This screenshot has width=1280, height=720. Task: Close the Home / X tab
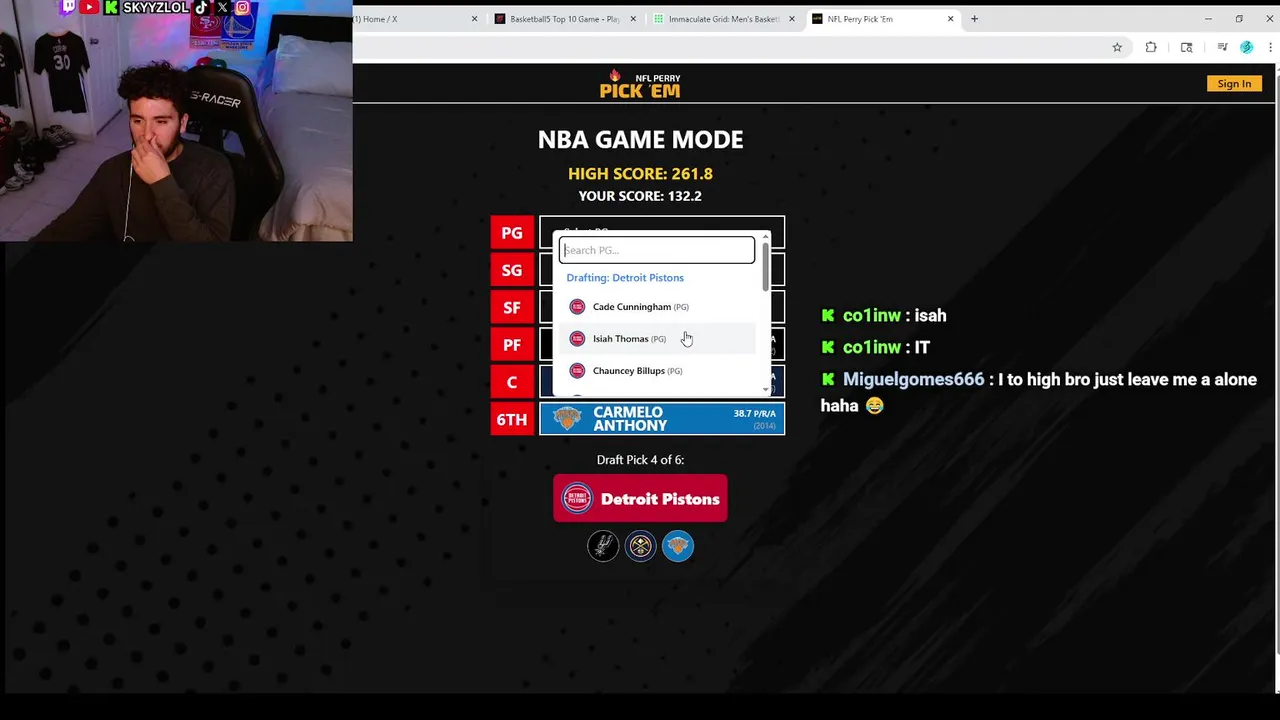click(x=474, y=19)
